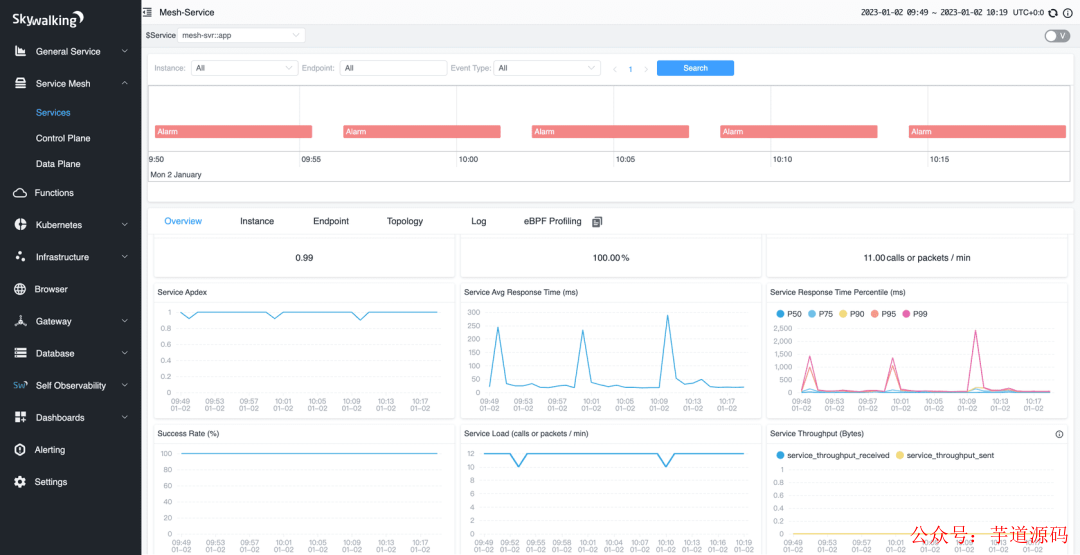1080x555 pixels.
Task: Click the Infrastructure dots icon
Action: 20,257
